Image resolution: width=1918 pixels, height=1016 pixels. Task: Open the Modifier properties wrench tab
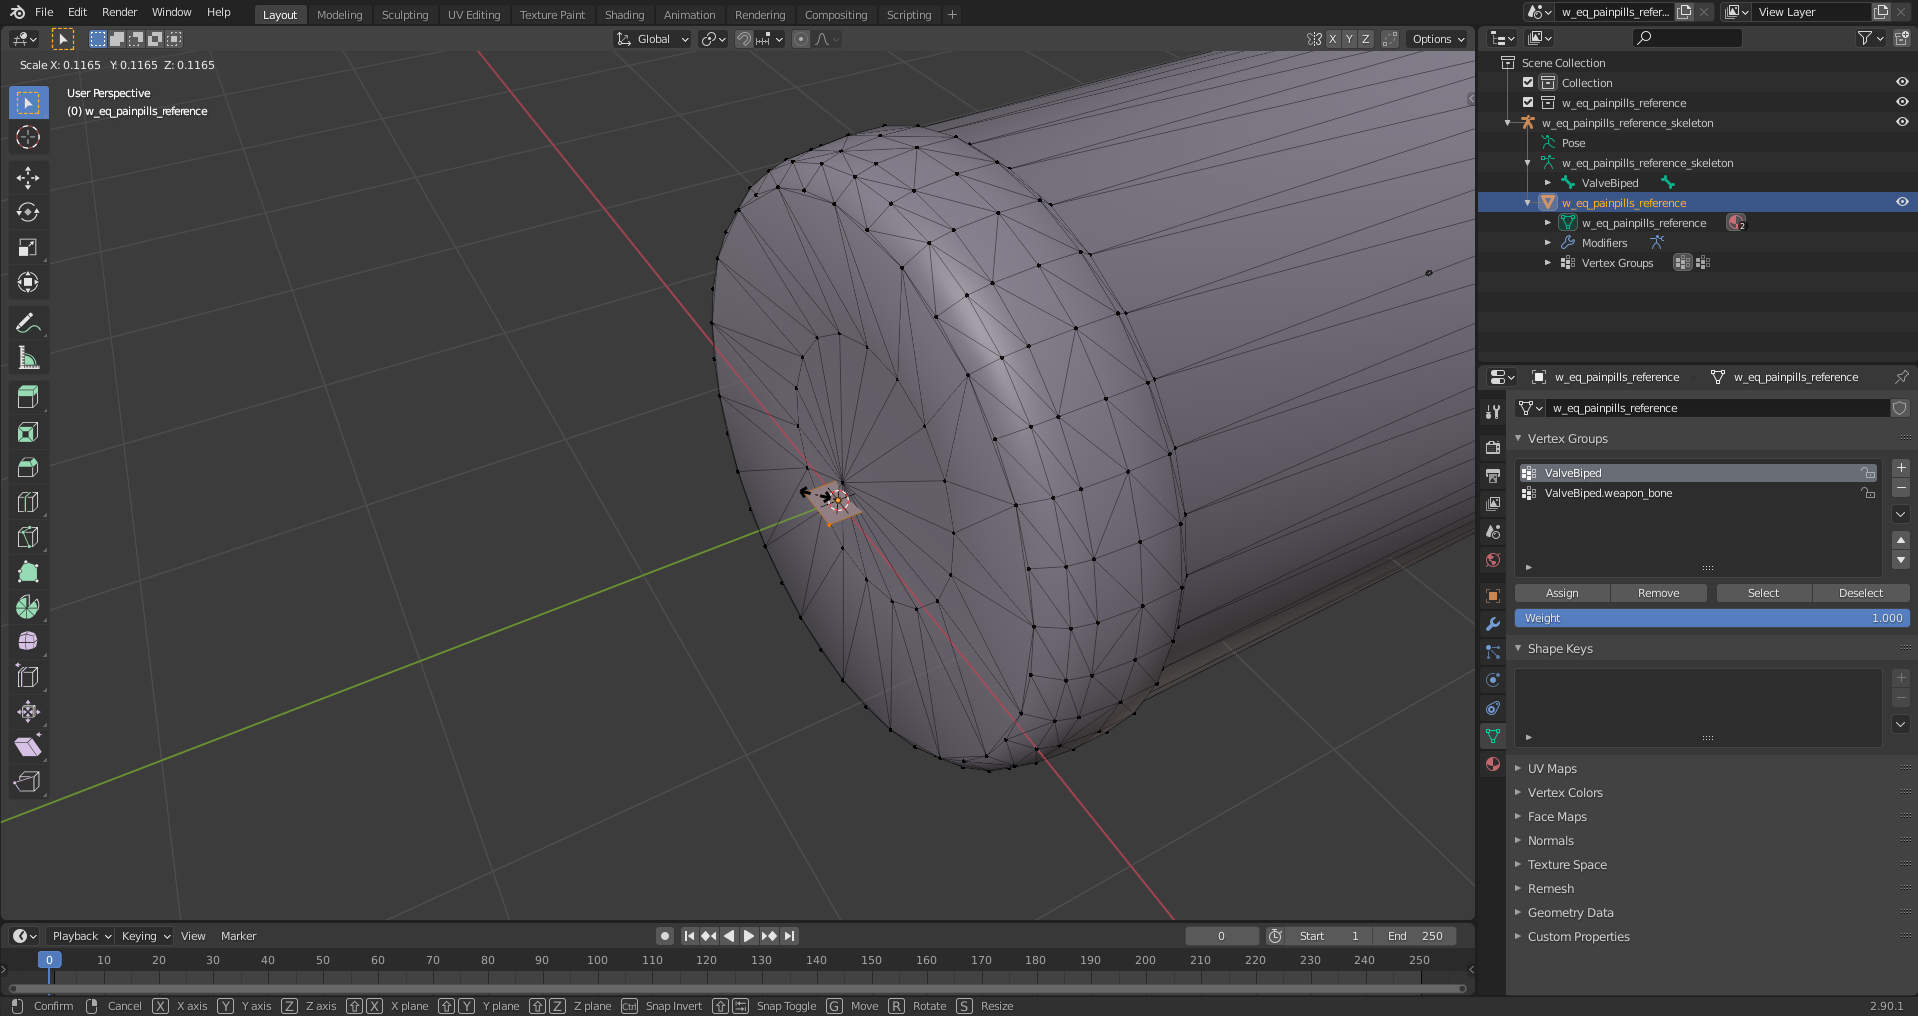[1493, 624]
